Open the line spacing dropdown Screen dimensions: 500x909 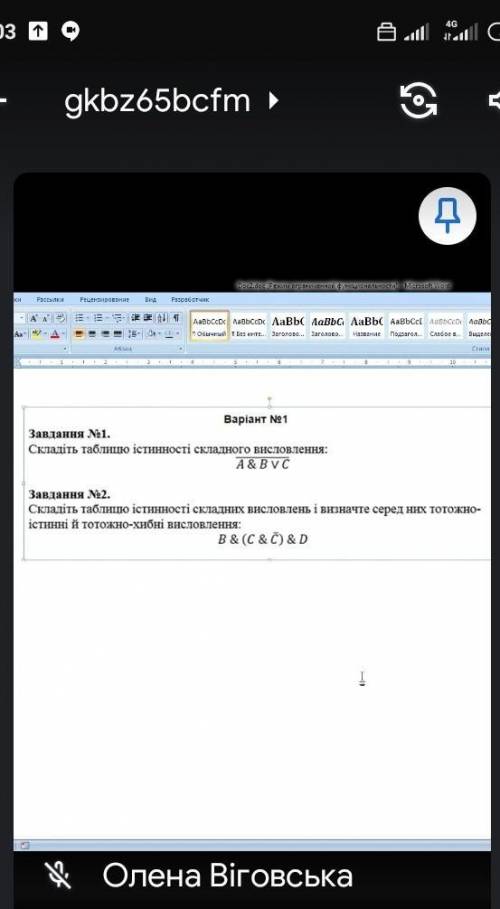point(134,334)
